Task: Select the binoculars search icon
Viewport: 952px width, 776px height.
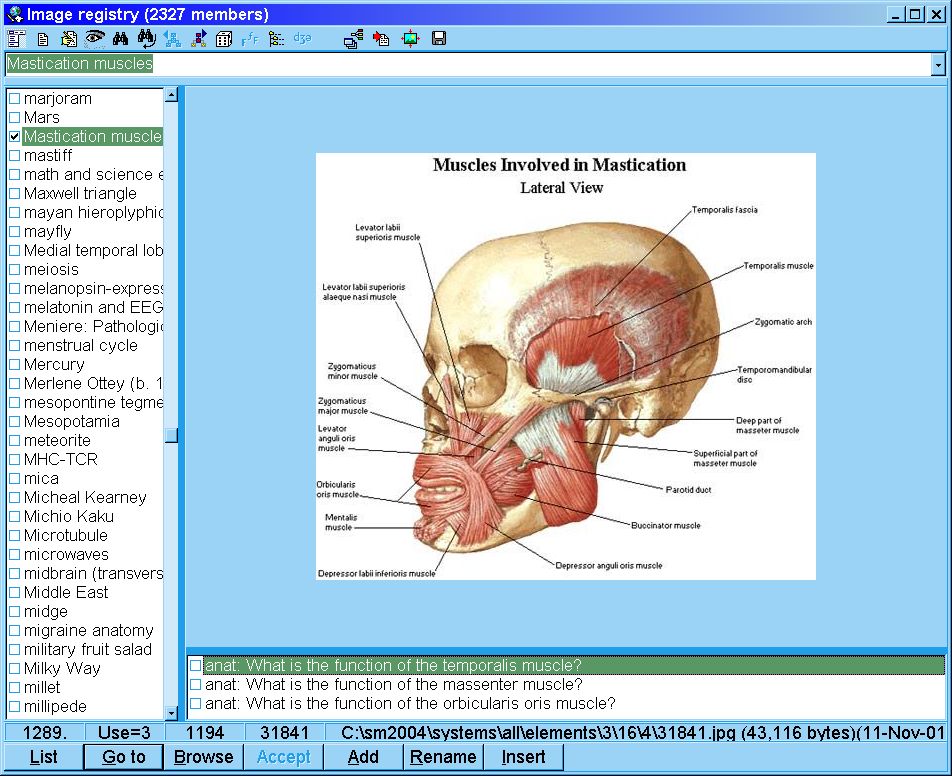Action: point(119,39)
